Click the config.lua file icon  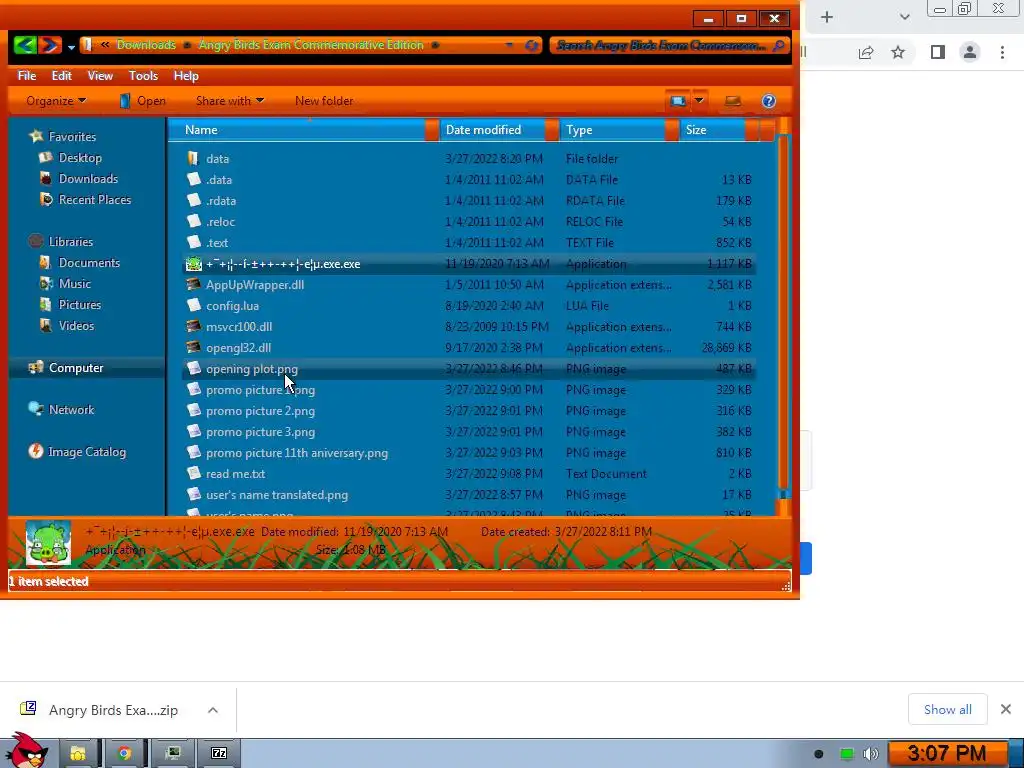[x=193, y=305]
